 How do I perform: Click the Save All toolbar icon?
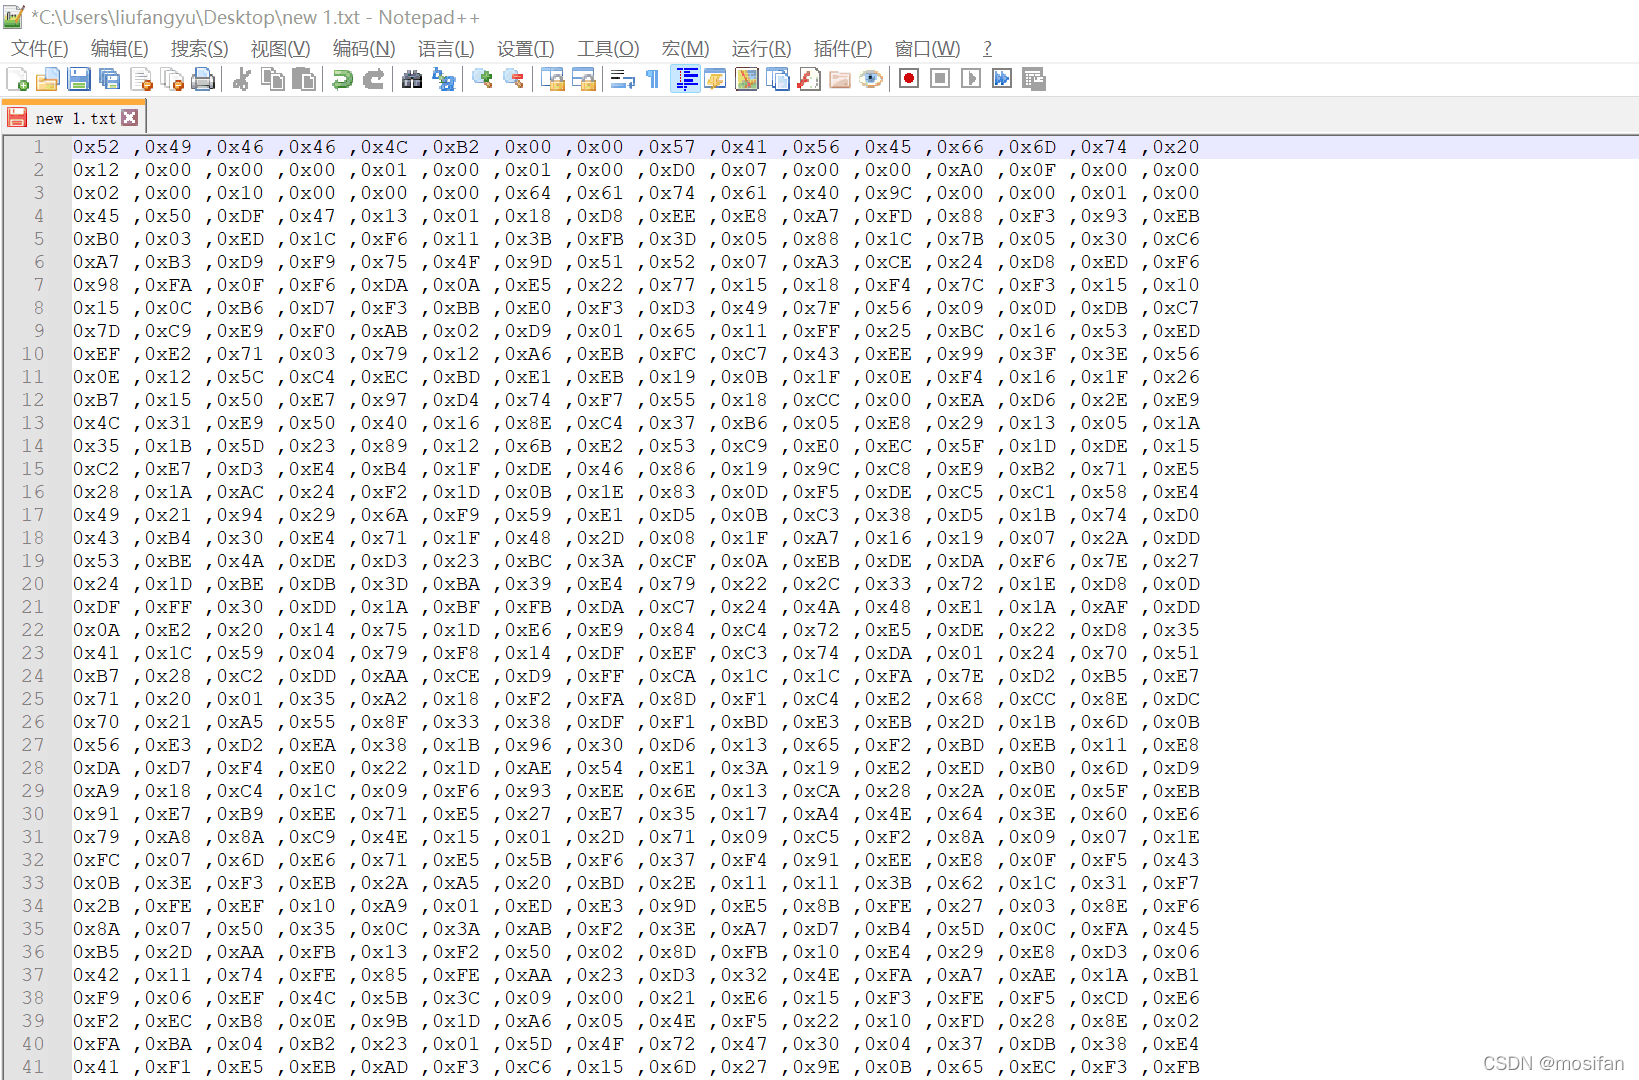pos(110,79)
